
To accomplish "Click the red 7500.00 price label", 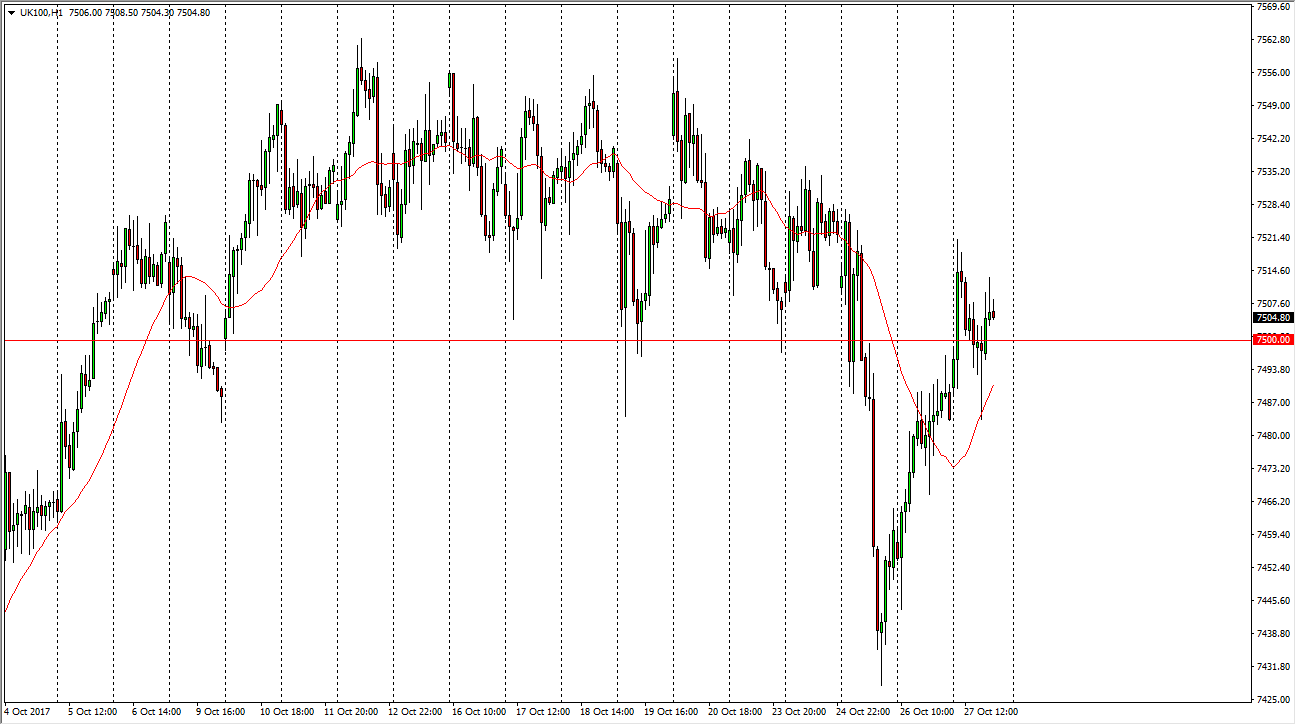I will tap(1272, 340).
